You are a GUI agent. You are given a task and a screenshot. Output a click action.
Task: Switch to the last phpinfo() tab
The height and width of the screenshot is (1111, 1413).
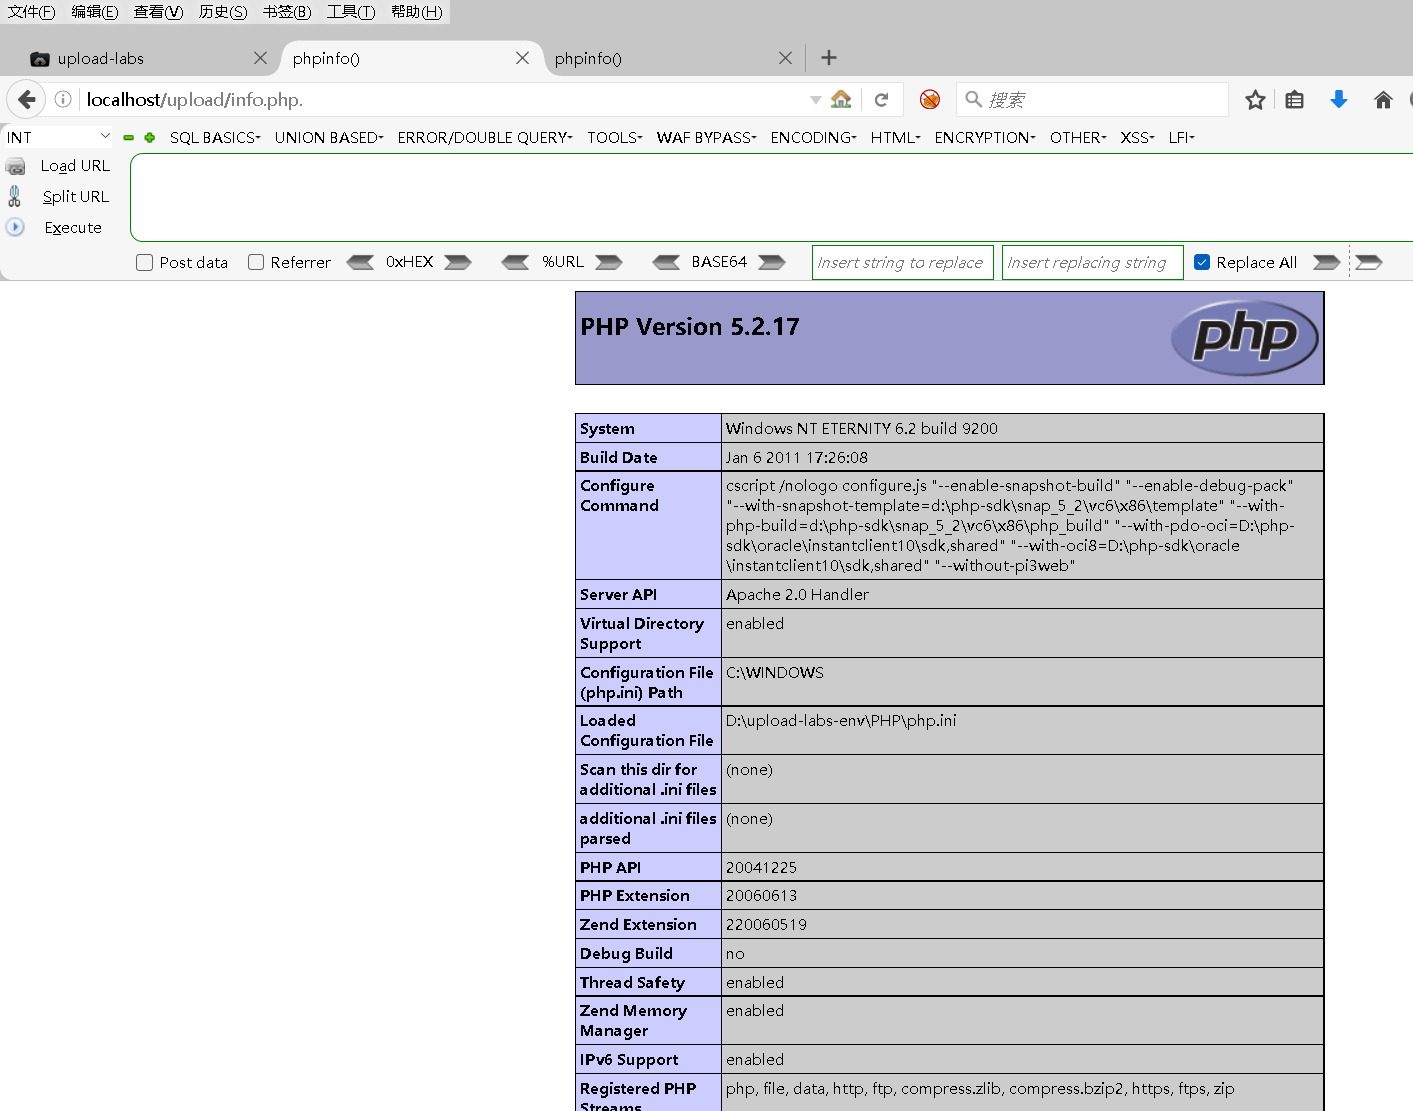(674, 59)
